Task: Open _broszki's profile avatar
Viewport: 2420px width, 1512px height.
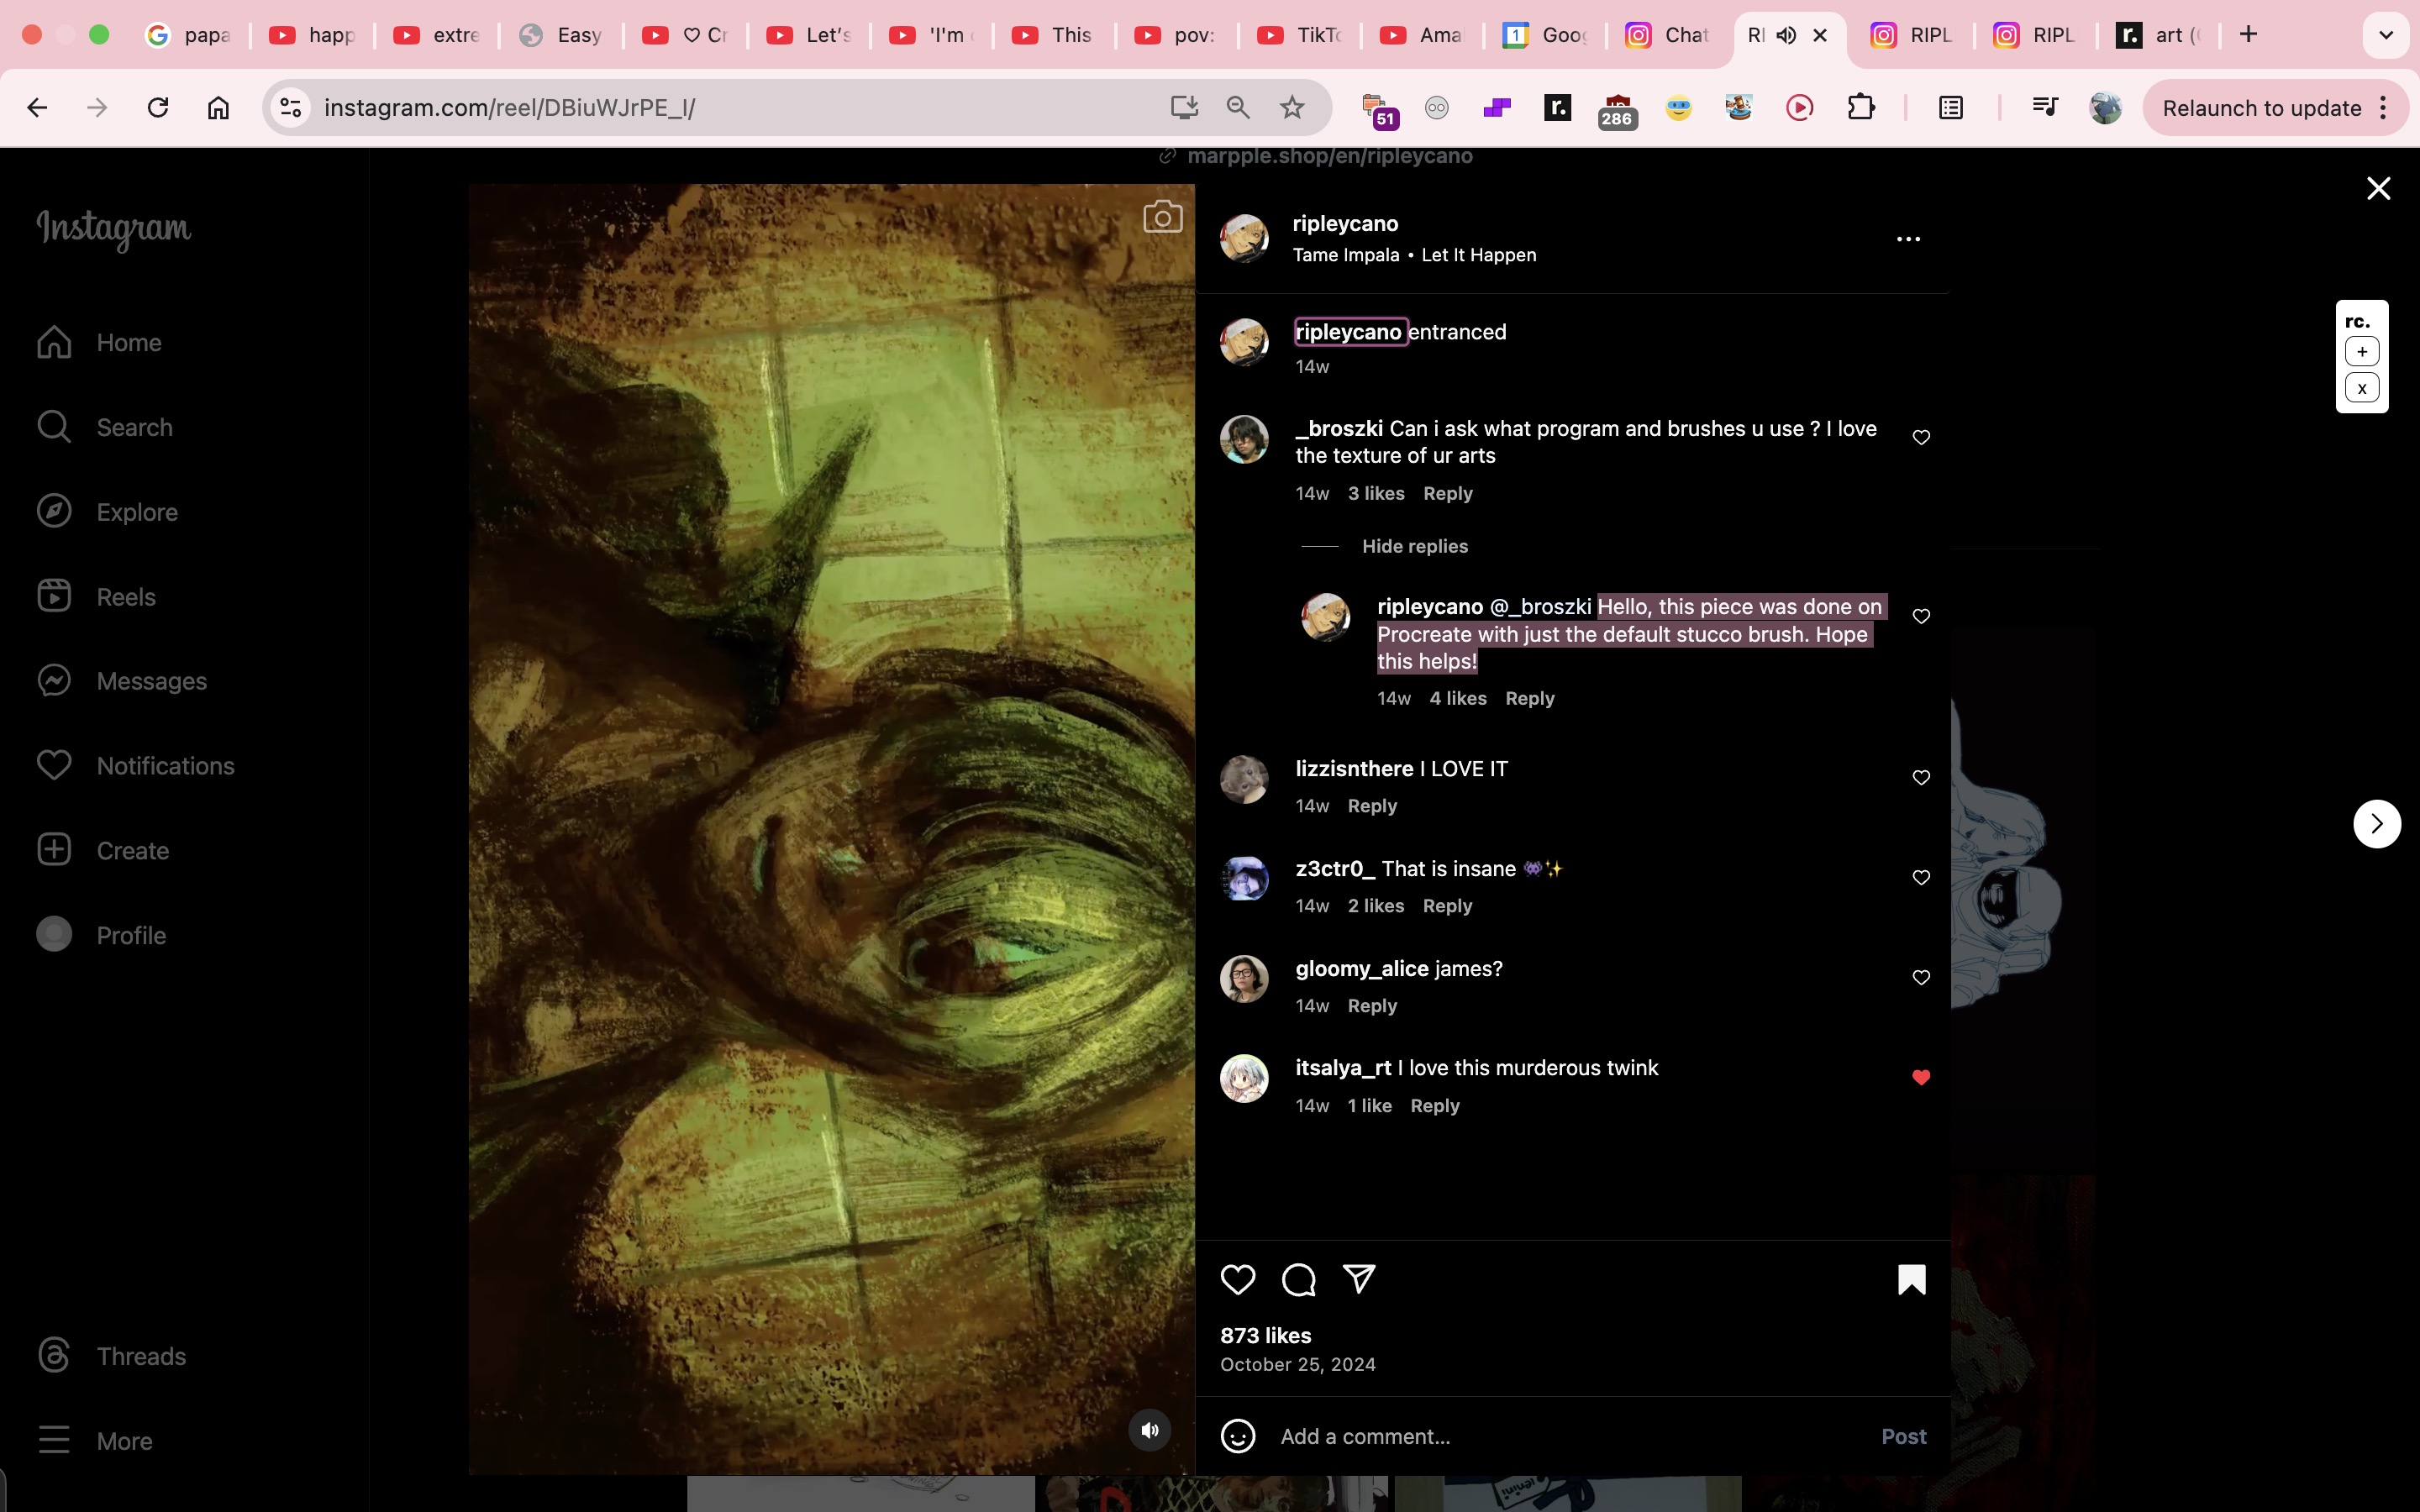Action: [x=1244, y=439]
